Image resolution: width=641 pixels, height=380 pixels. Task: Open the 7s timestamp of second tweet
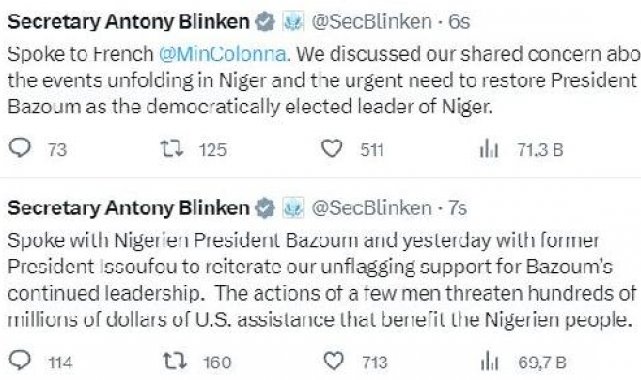click(x=457, y=208)
